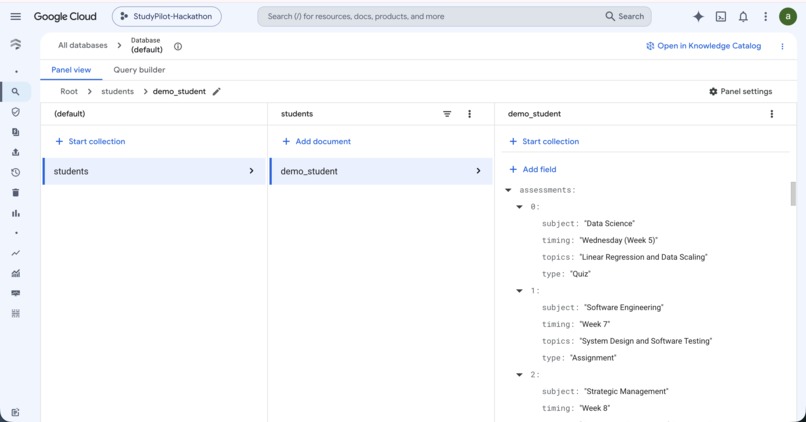Open in Knowledge Catalog link
Screen dimensions: 806x422
pyautogui.click(x=703, y=46)
